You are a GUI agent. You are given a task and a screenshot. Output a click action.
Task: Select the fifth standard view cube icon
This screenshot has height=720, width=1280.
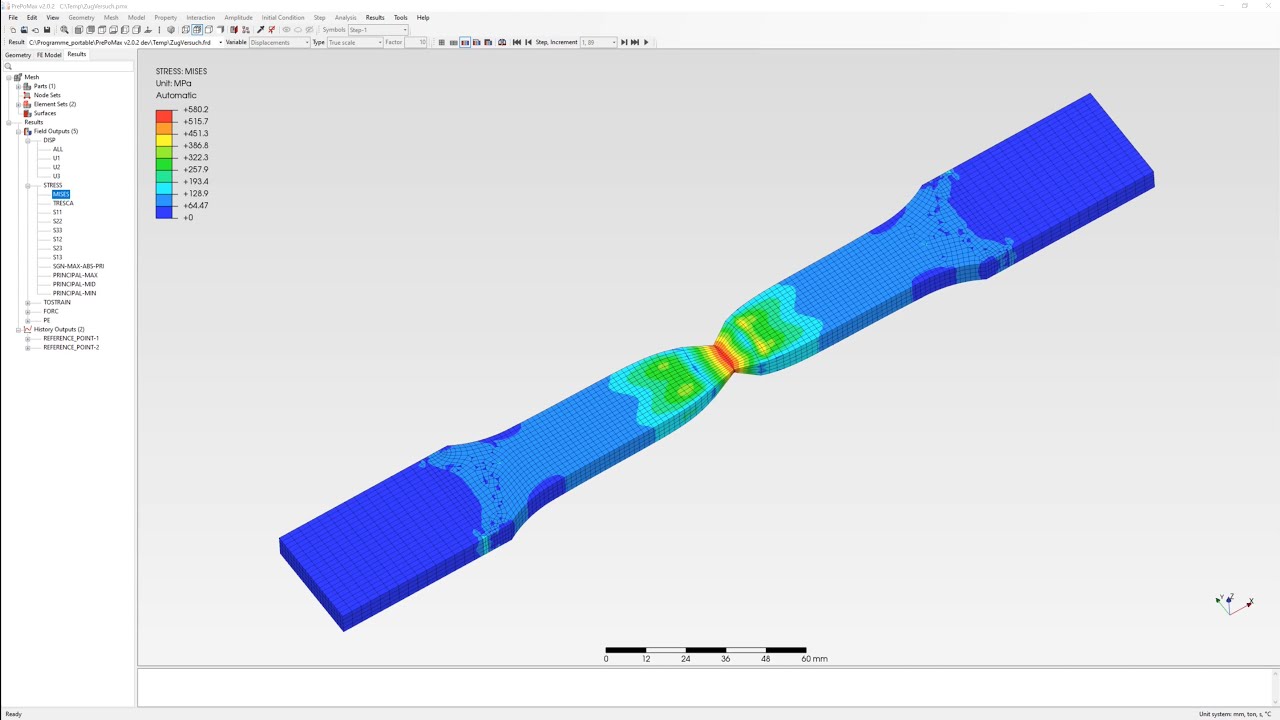tap(124, 30)
